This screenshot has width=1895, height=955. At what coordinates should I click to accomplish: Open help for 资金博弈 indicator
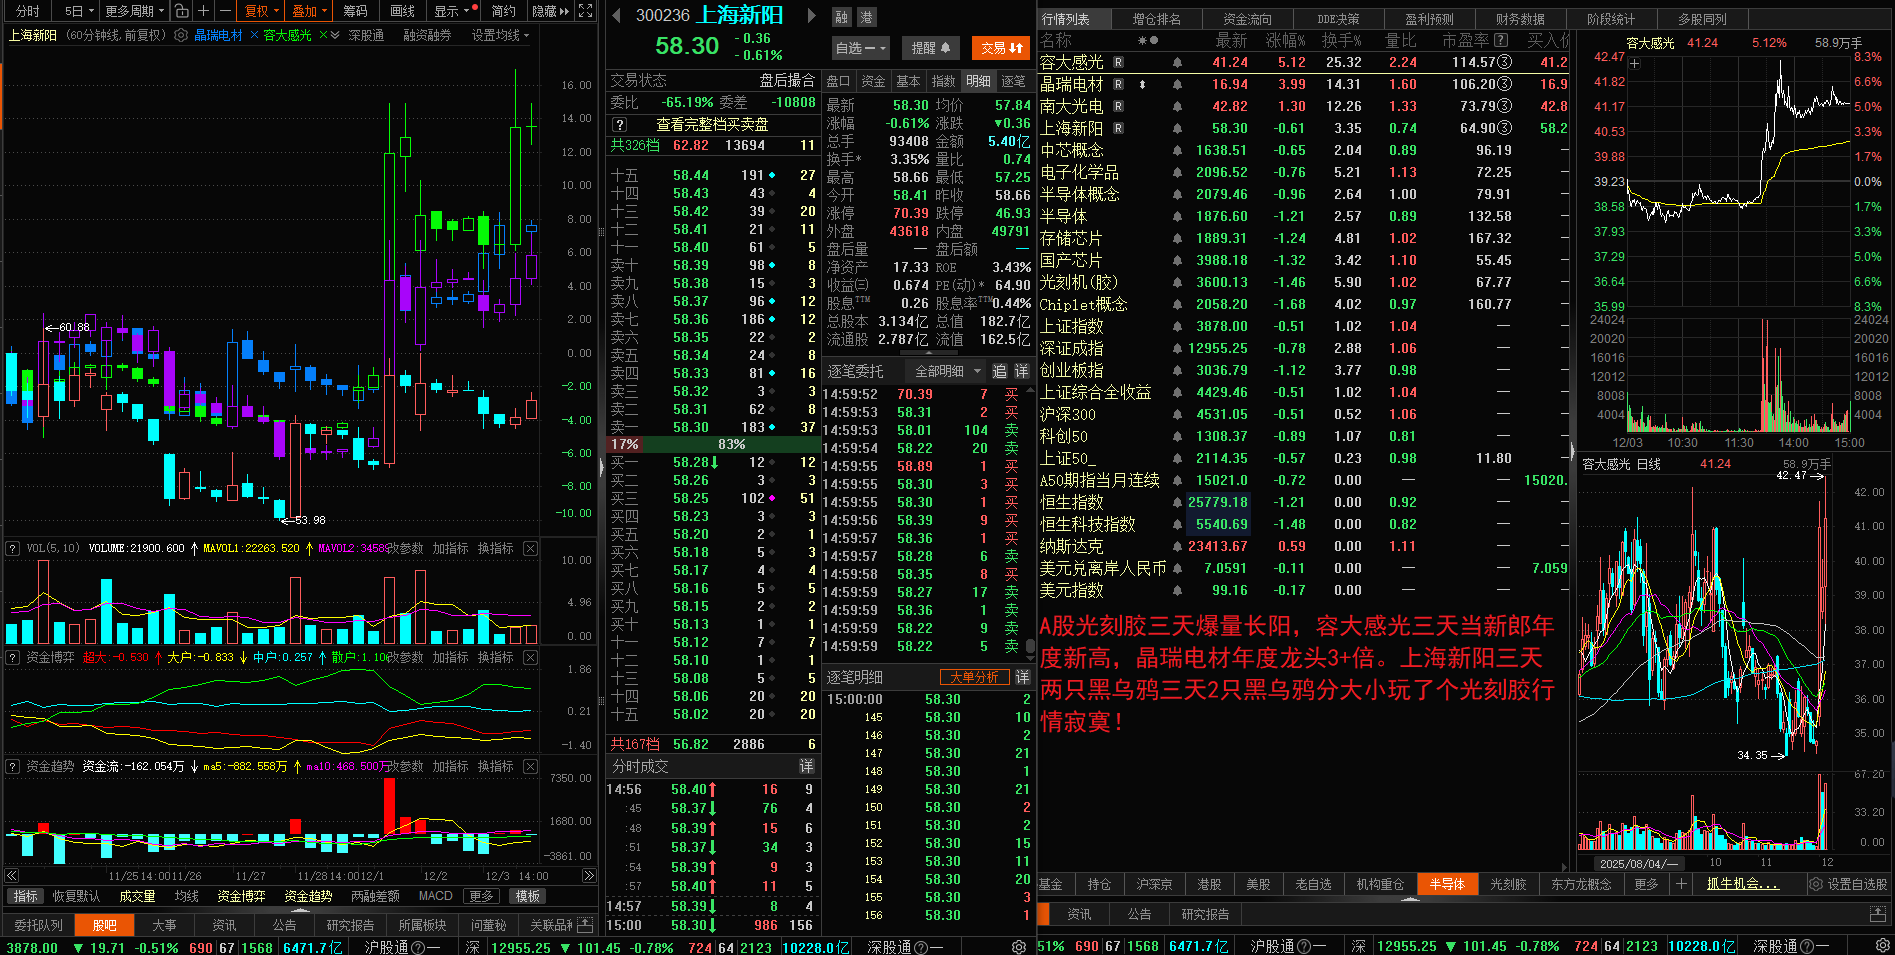(x=13, y=657)
